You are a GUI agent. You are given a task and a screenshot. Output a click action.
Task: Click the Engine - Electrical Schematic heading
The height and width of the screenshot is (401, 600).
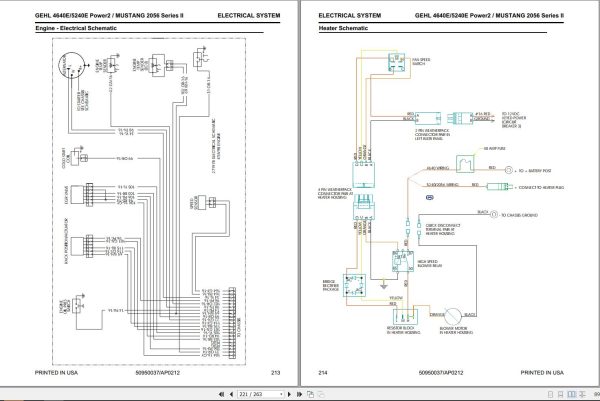(76, 28)
